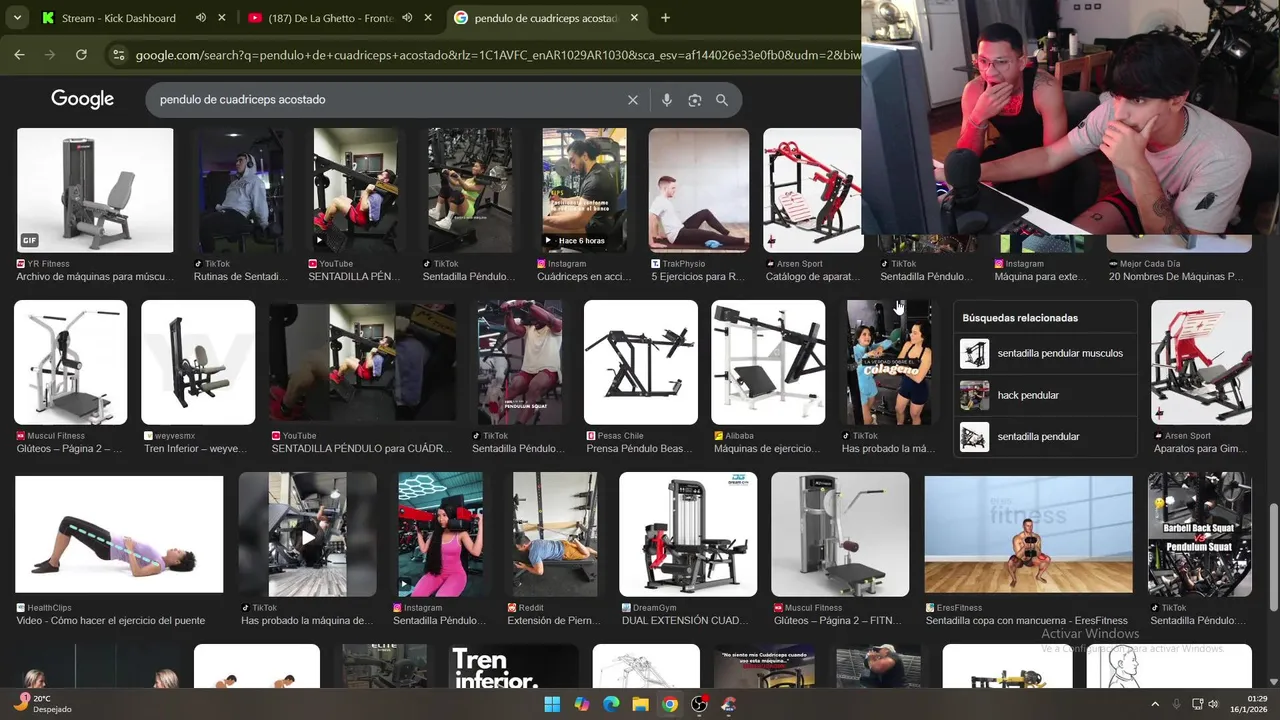
Task: Mute the De La Ghetto YouTube tab audio
Action: pyautogui.click(x=407, y=18)
